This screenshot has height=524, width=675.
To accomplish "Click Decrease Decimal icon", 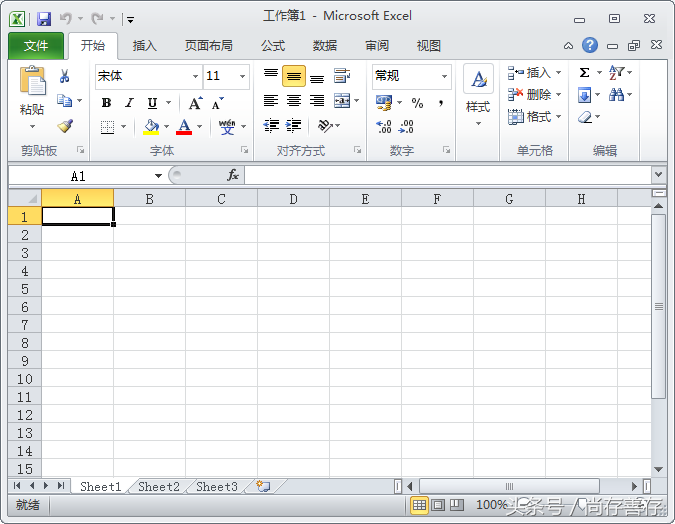I will pyautogui.click(x=406, y=127).
